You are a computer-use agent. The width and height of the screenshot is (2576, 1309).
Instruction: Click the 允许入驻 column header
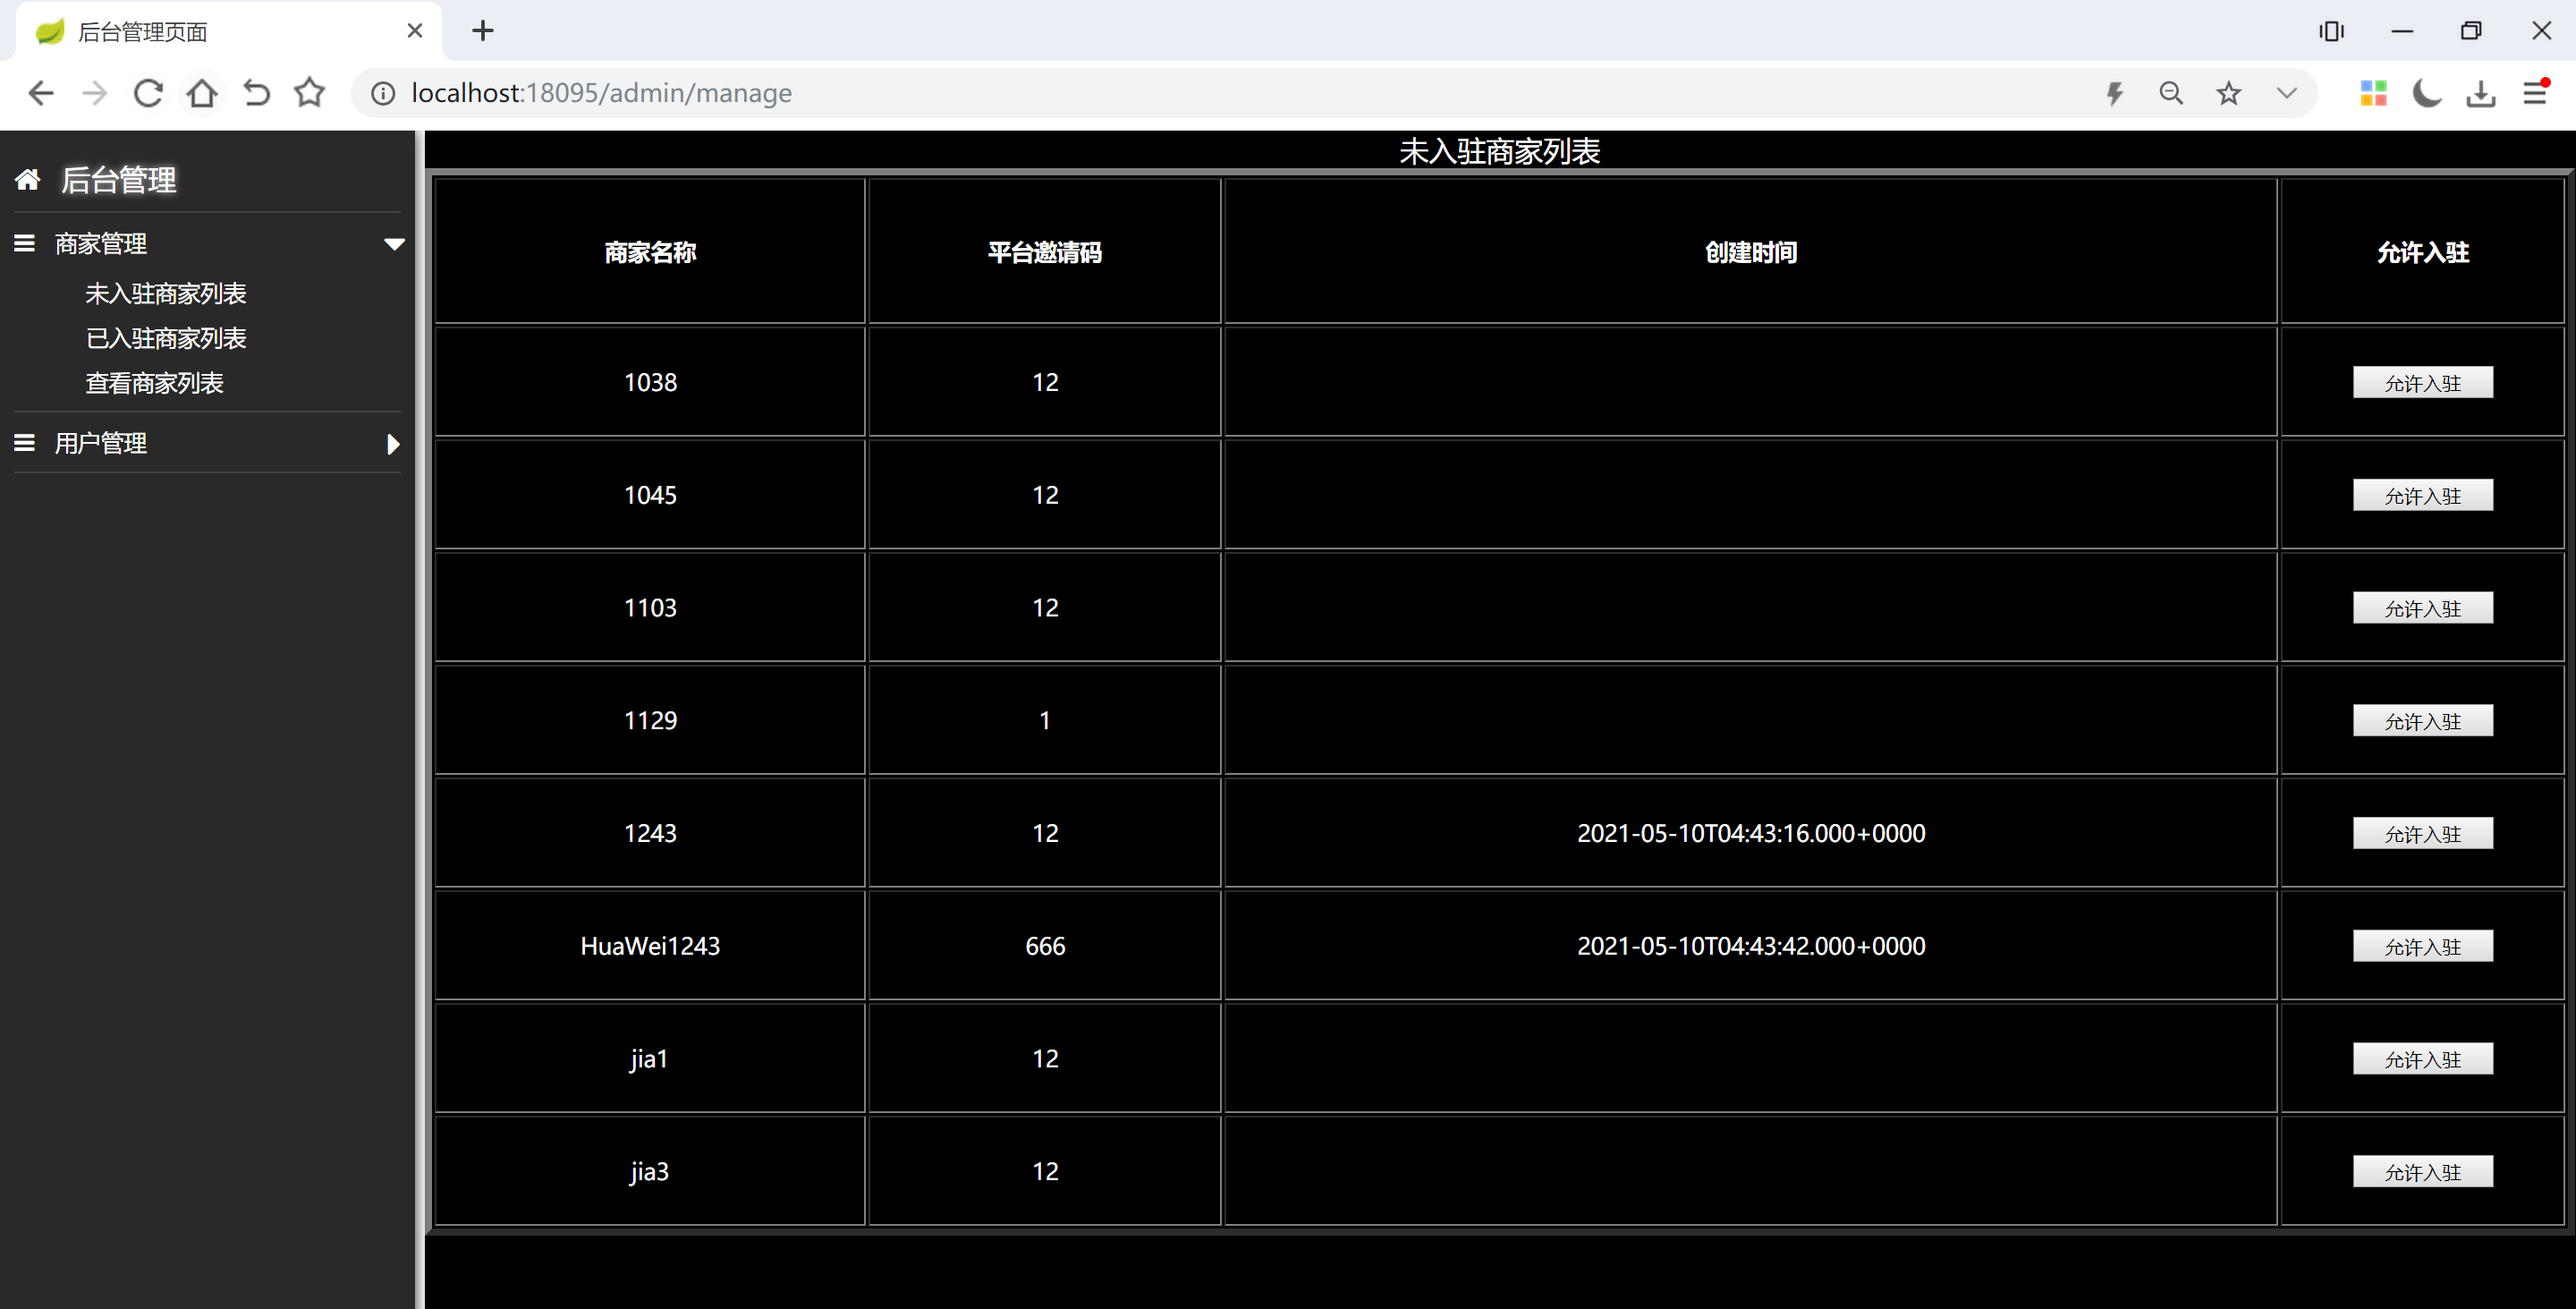[2422, 252]
